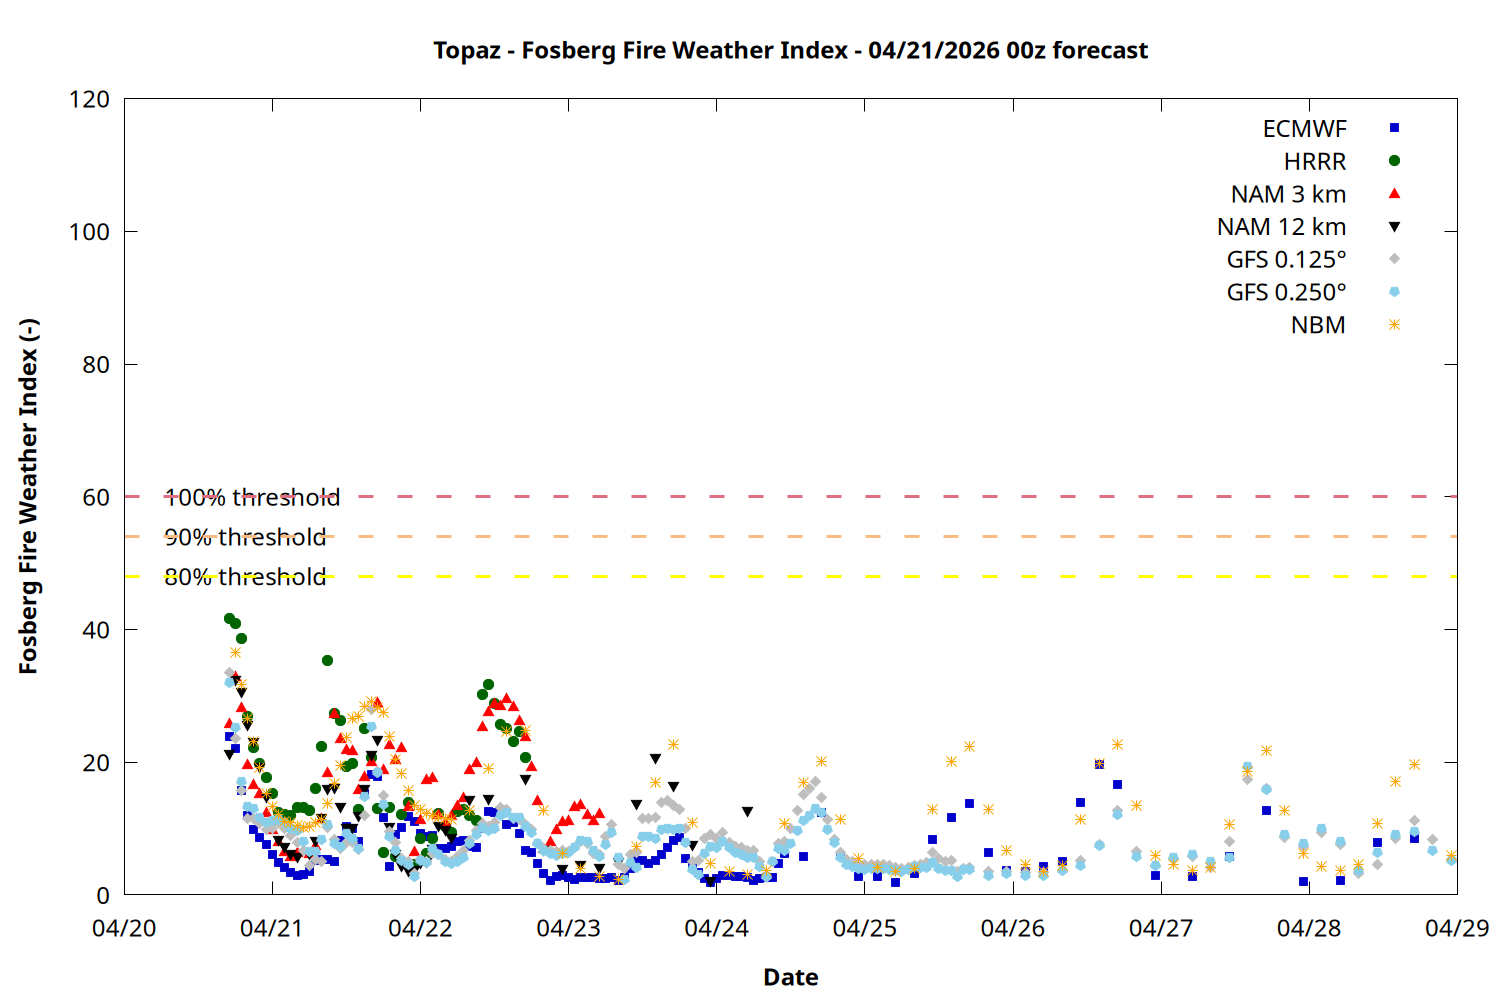The width and height of the screenshot is (1500, 1000).
Task: Click the GFS 0.250° light blue marker
Action: click(1394, 292)
